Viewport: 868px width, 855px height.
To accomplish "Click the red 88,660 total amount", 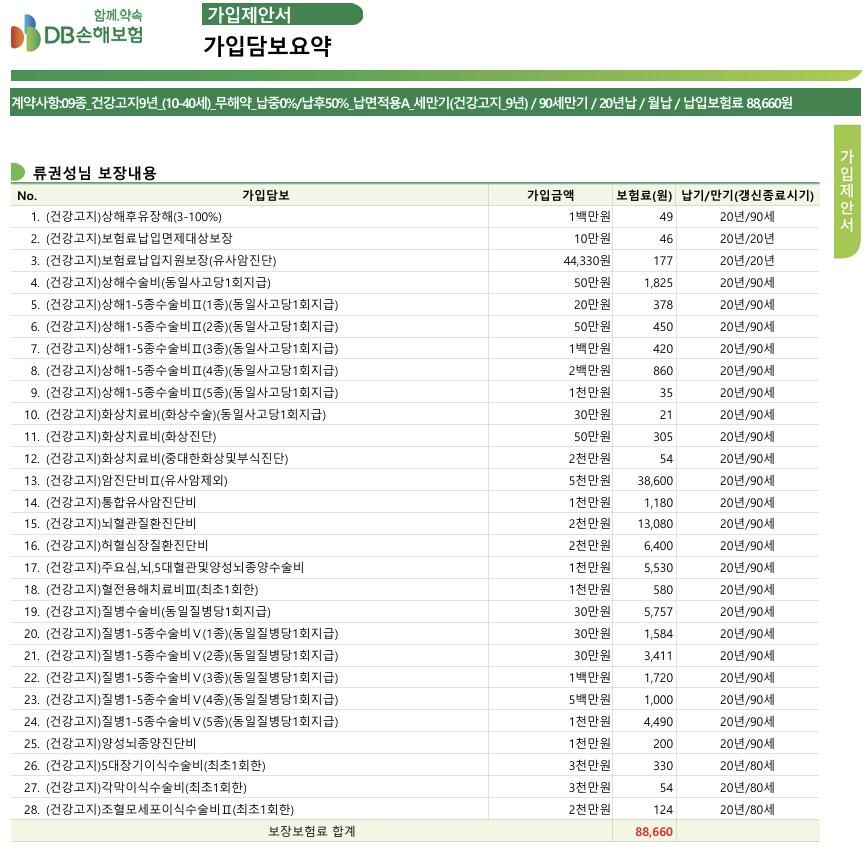I will pos(654,831).
